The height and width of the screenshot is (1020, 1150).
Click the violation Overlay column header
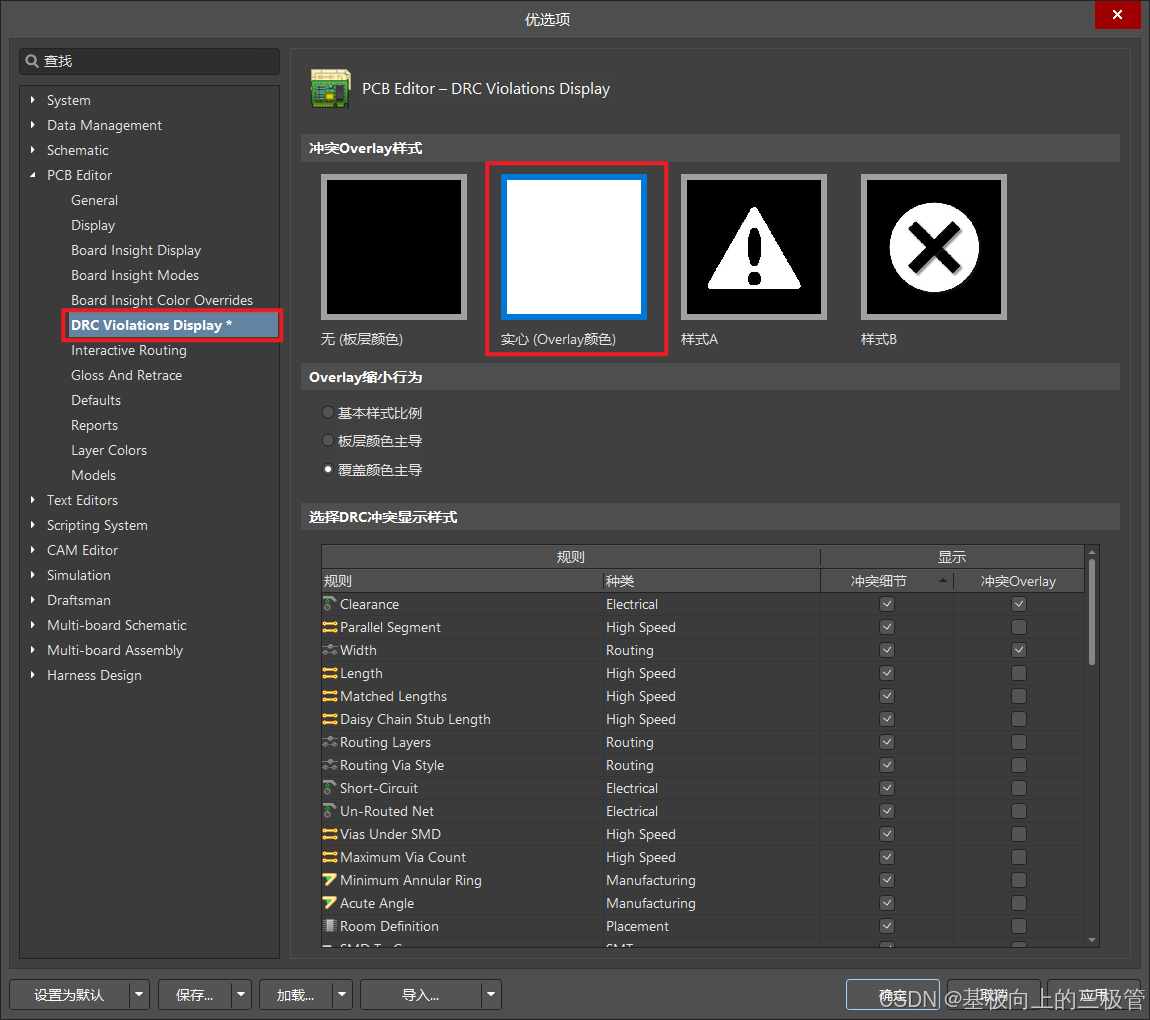[1019, 581]
